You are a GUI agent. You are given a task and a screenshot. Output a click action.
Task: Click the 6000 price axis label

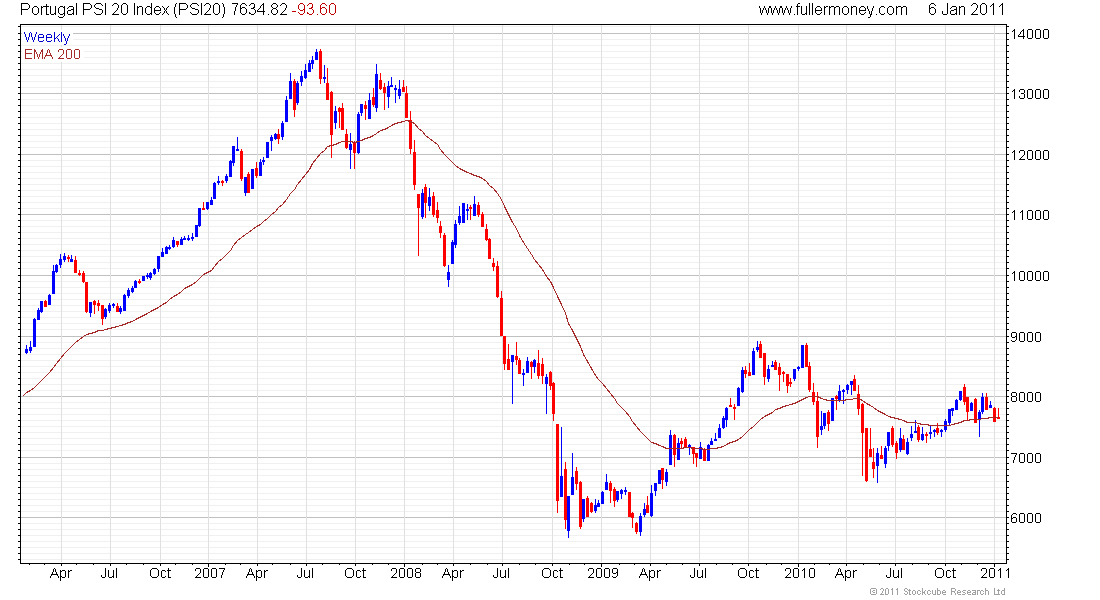pos(1026,518)
